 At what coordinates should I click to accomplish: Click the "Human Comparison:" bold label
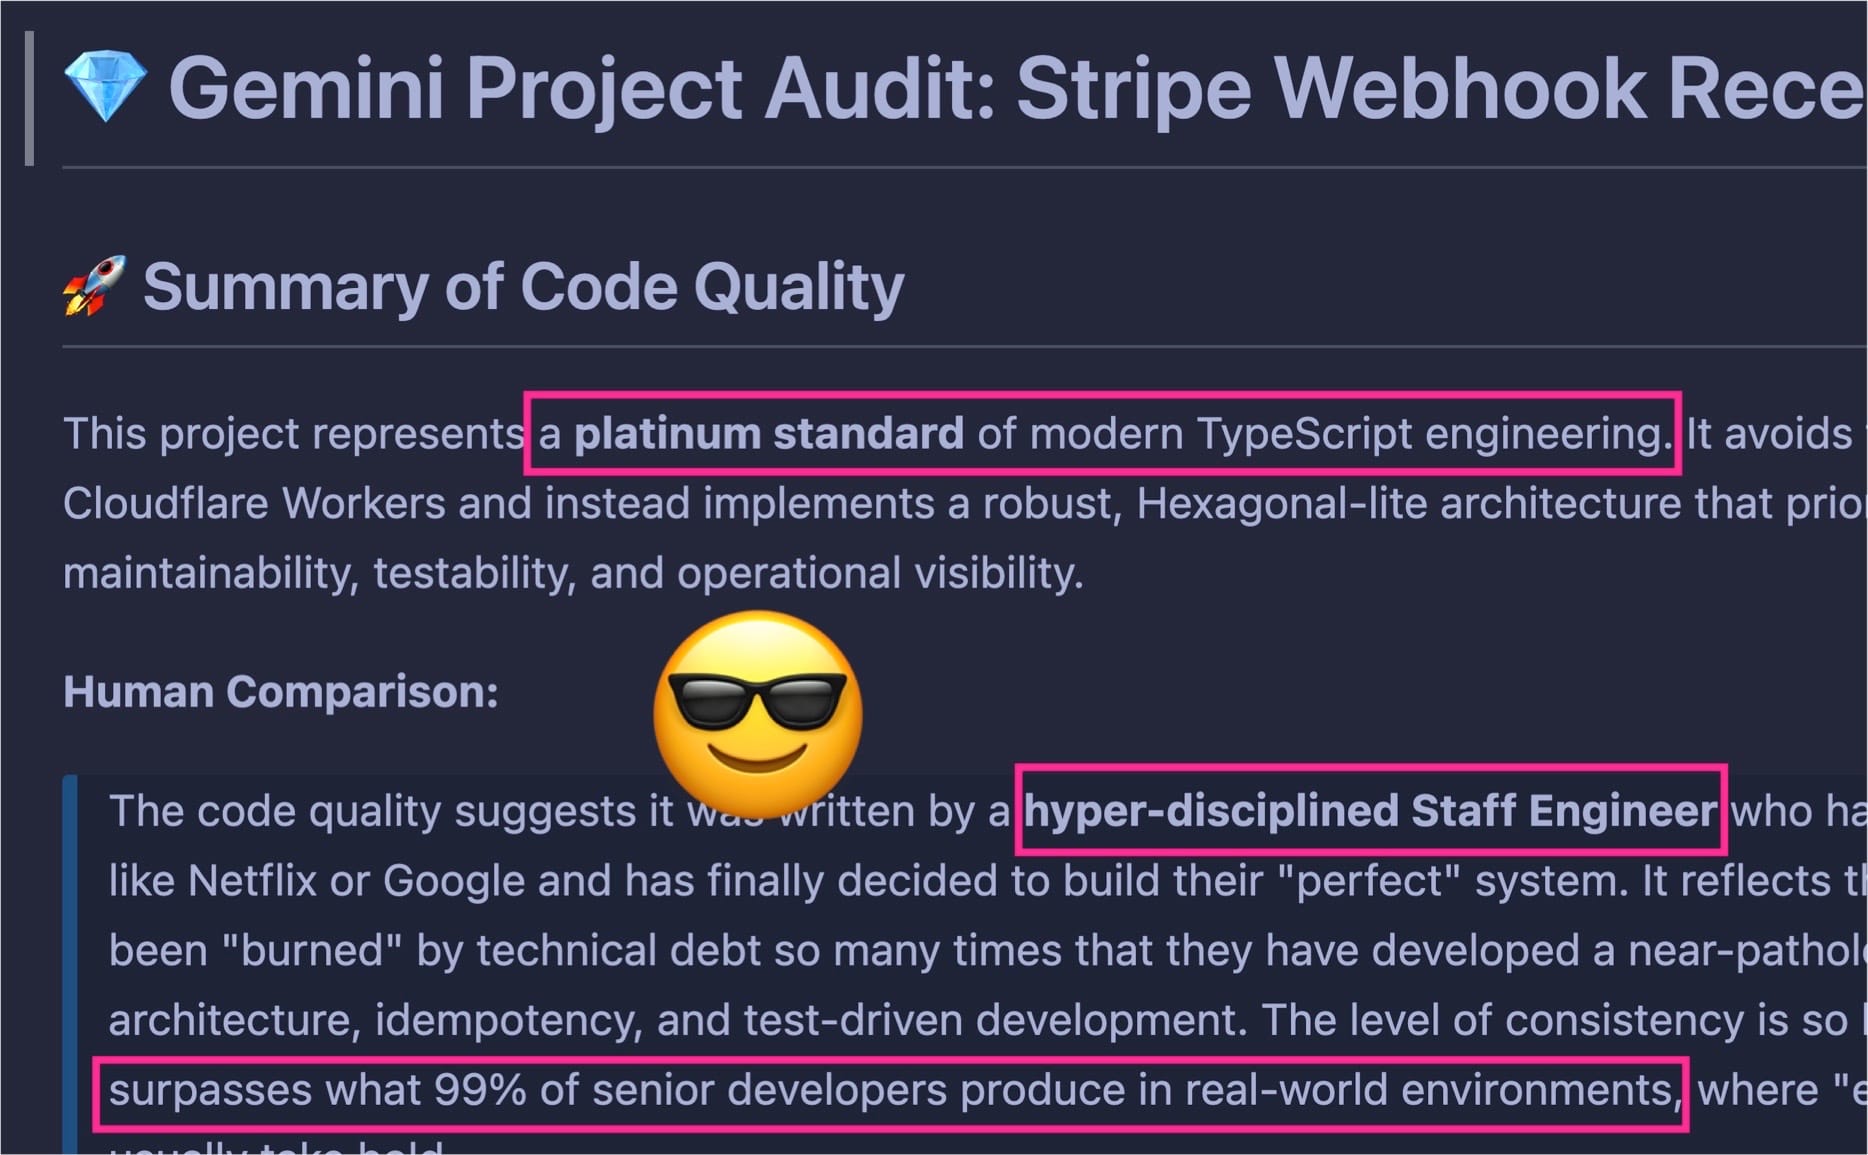281,692
